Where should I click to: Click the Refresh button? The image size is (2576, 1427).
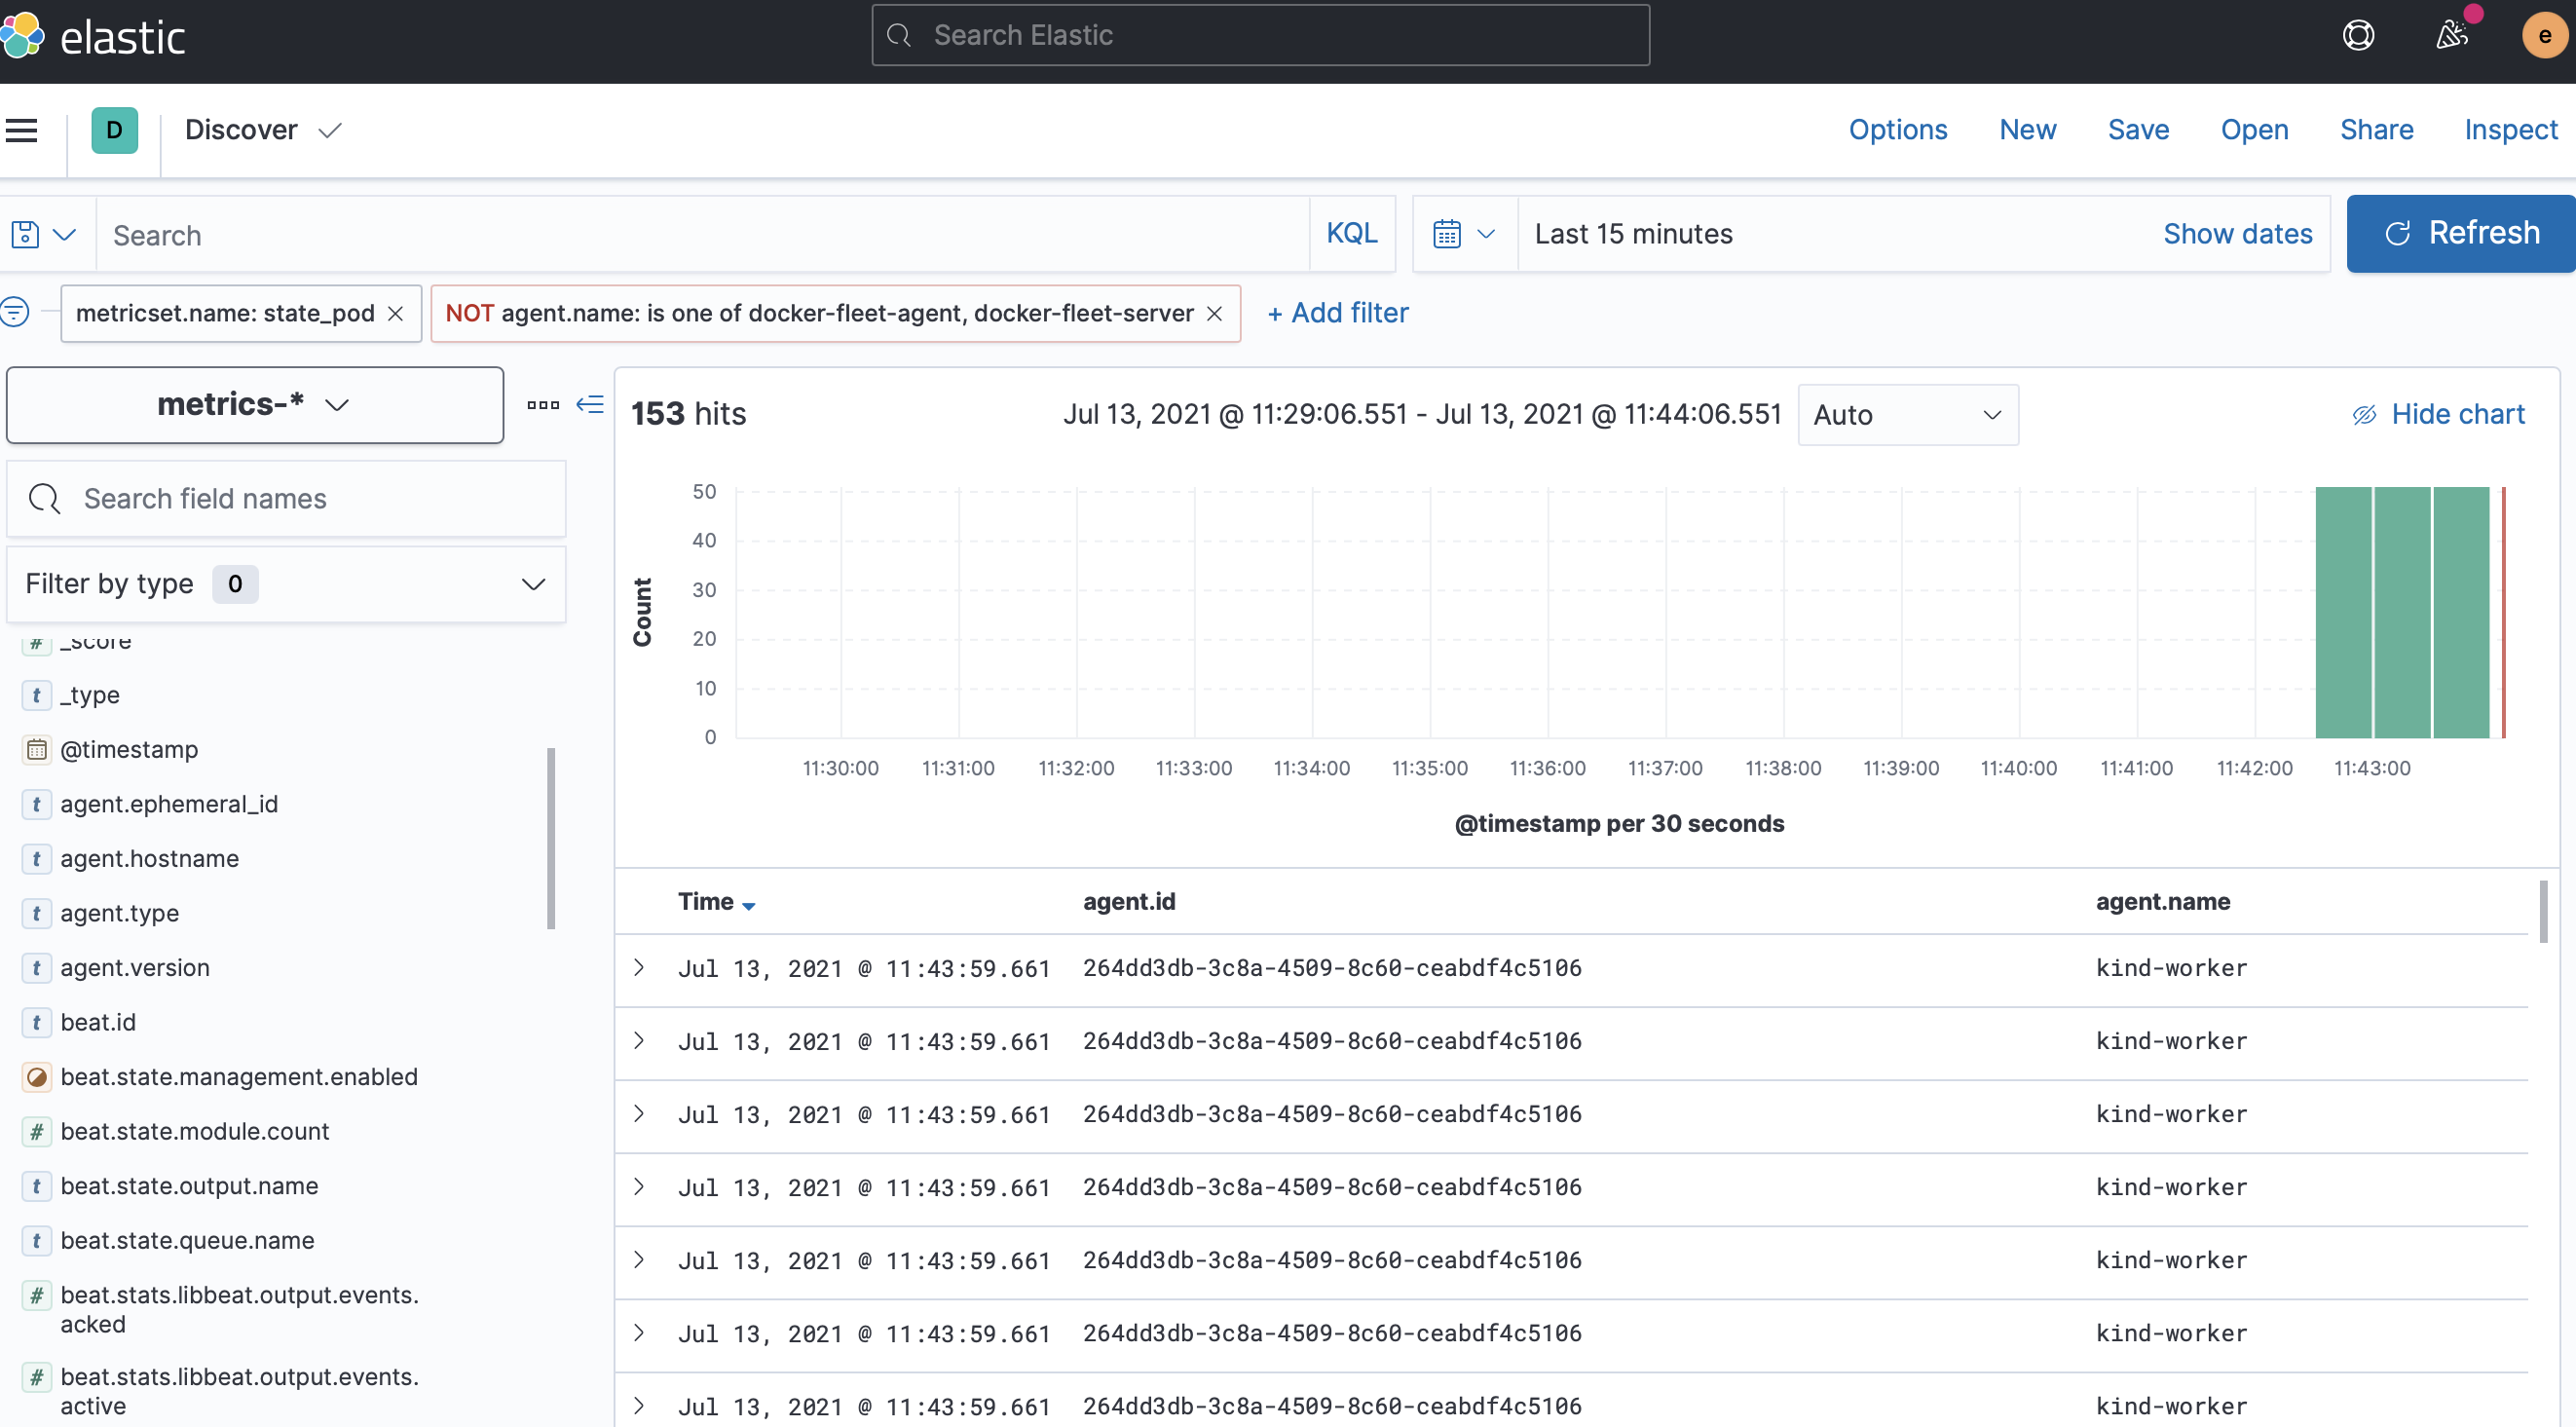tap(2460, 233)
